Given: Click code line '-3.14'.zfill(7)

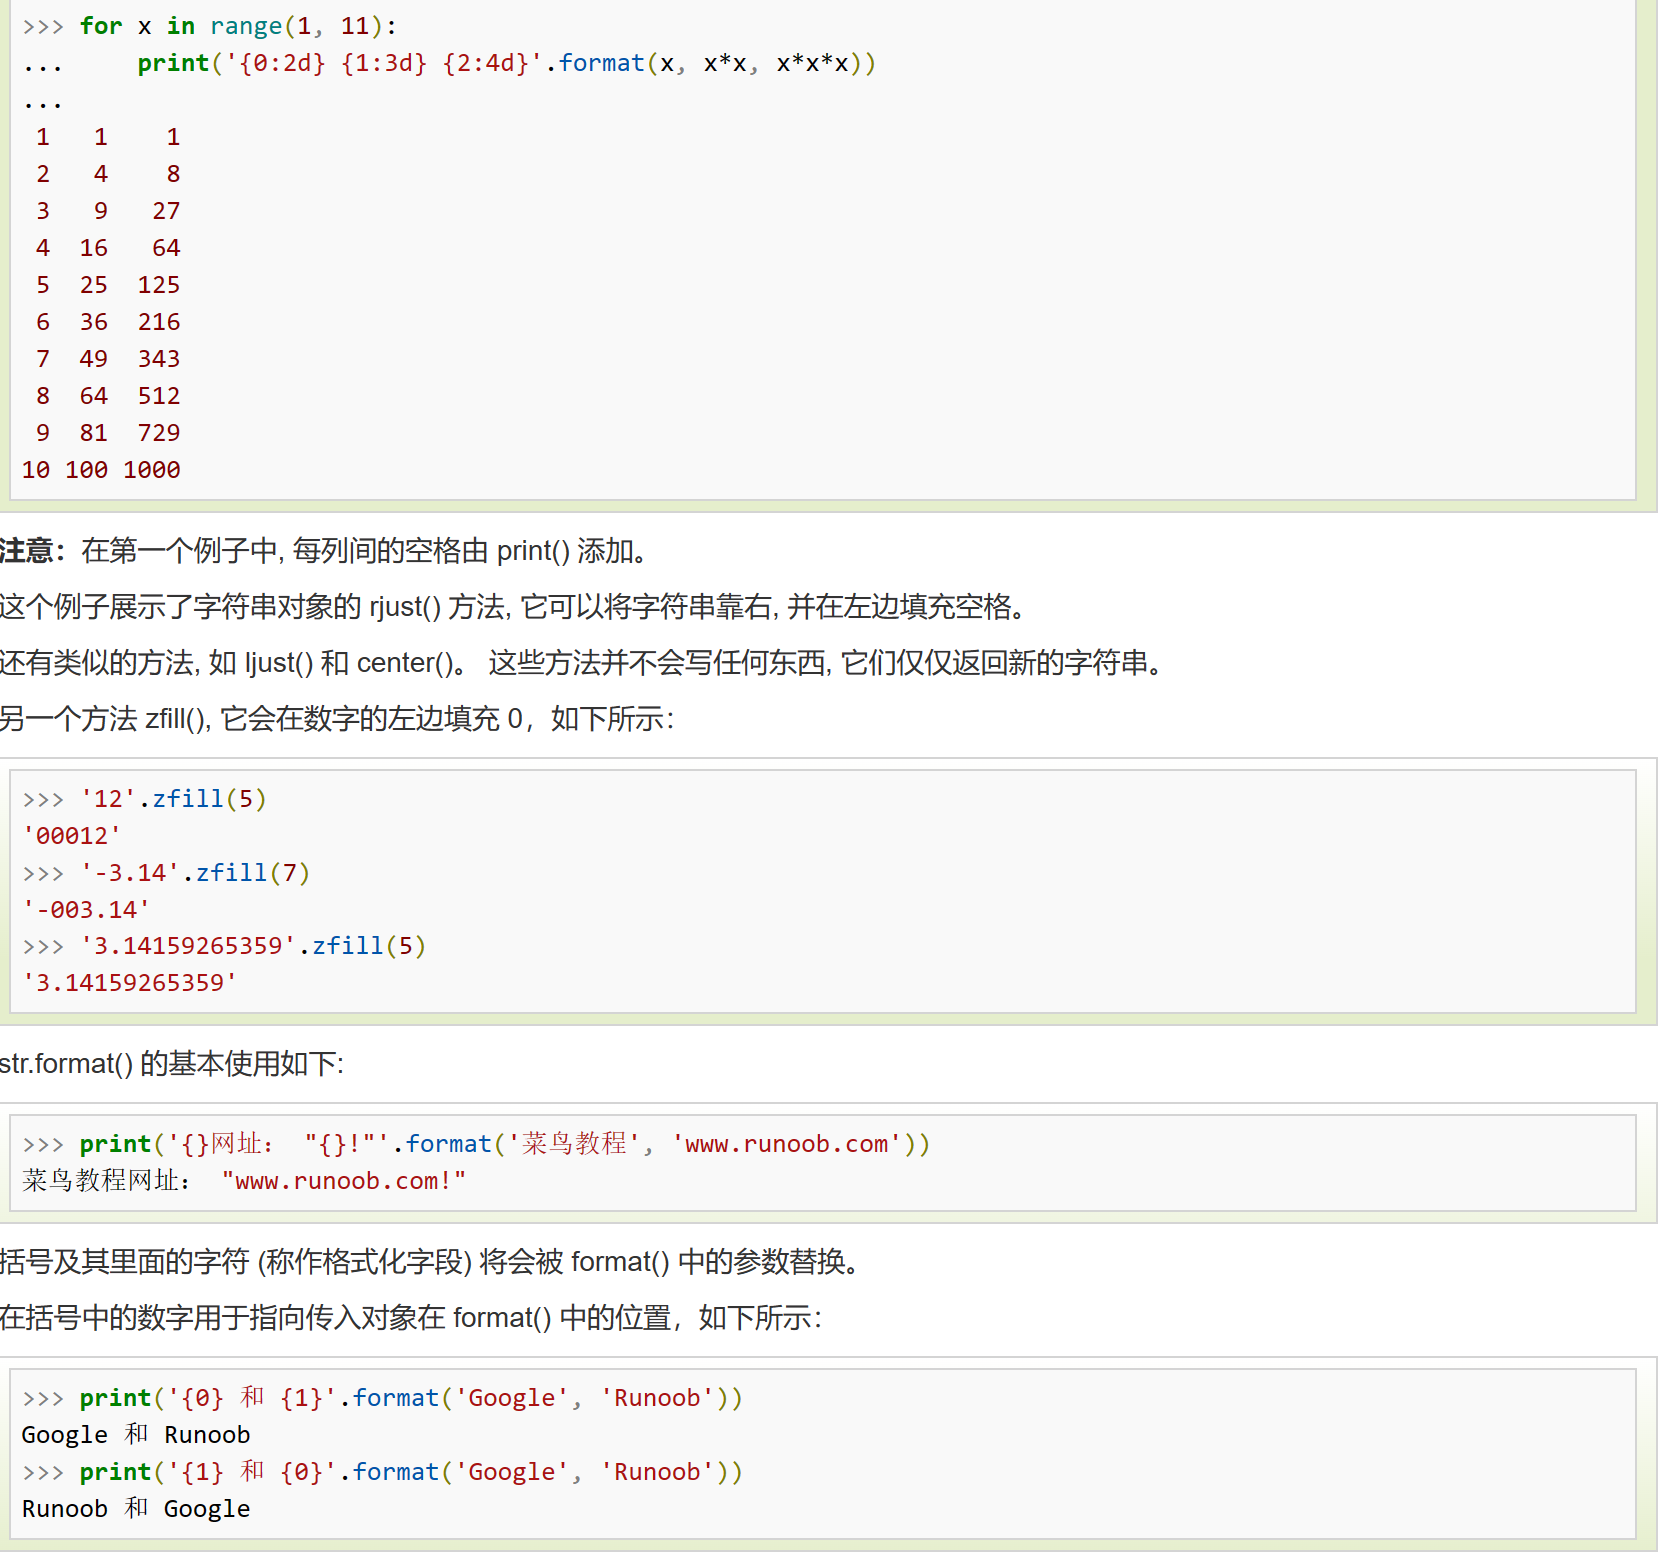Looking at the screenshot, I should tap(166, 873).
